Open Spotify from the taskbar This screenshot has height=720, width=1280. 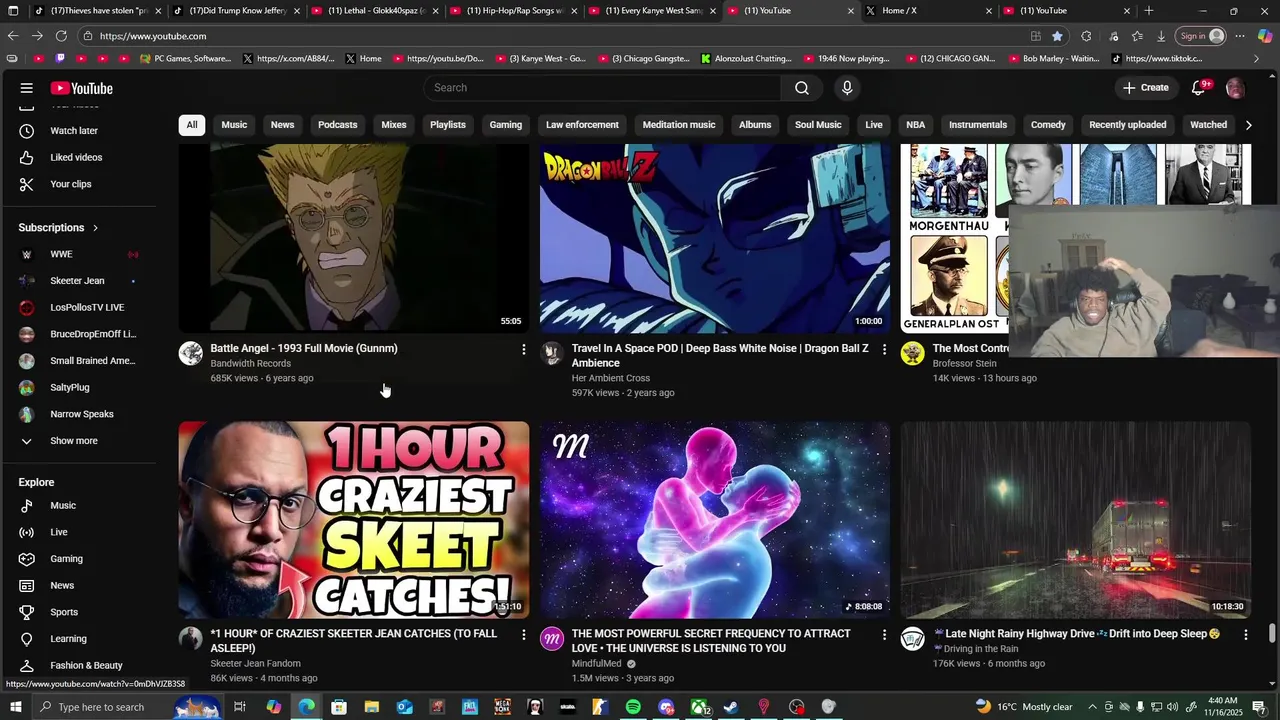(633, 707)
